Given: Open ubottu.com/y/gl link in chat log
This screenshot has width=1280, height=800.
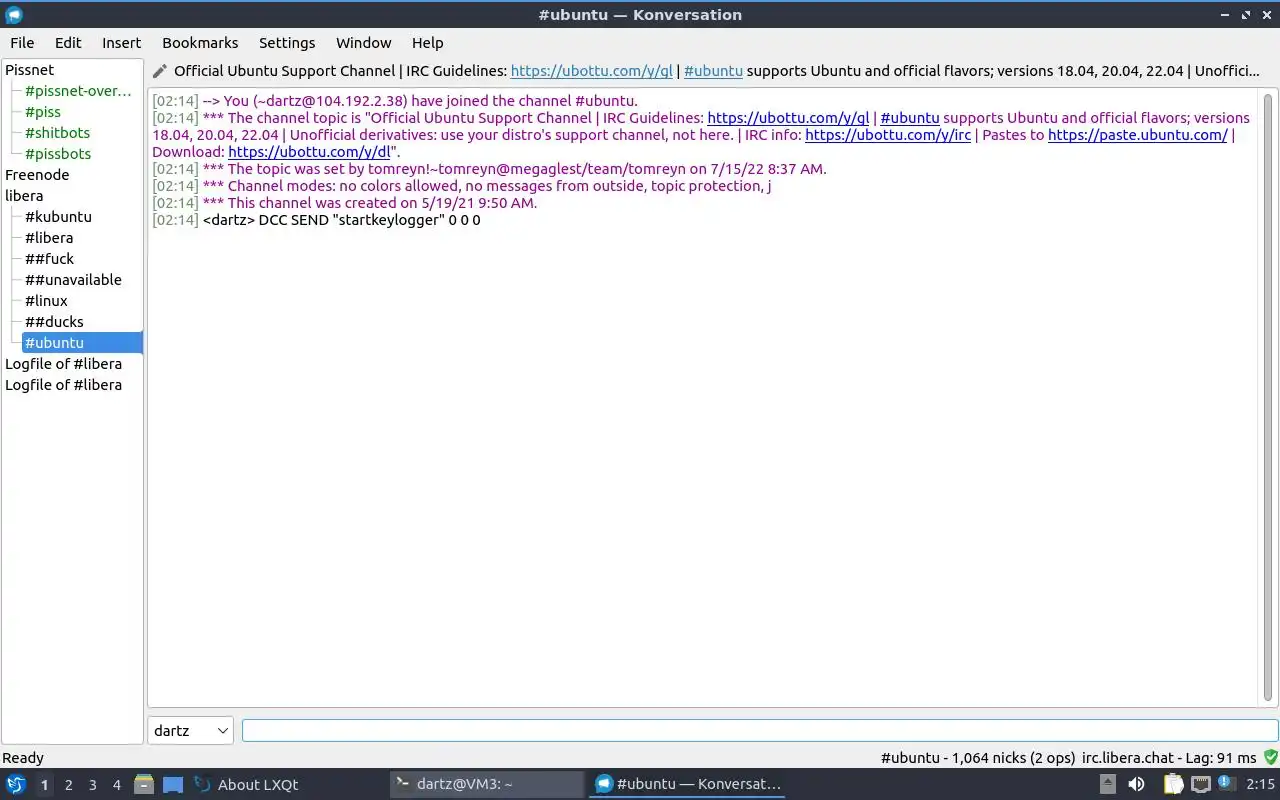Looking at the screenshot, I should [x=788, y=118].
